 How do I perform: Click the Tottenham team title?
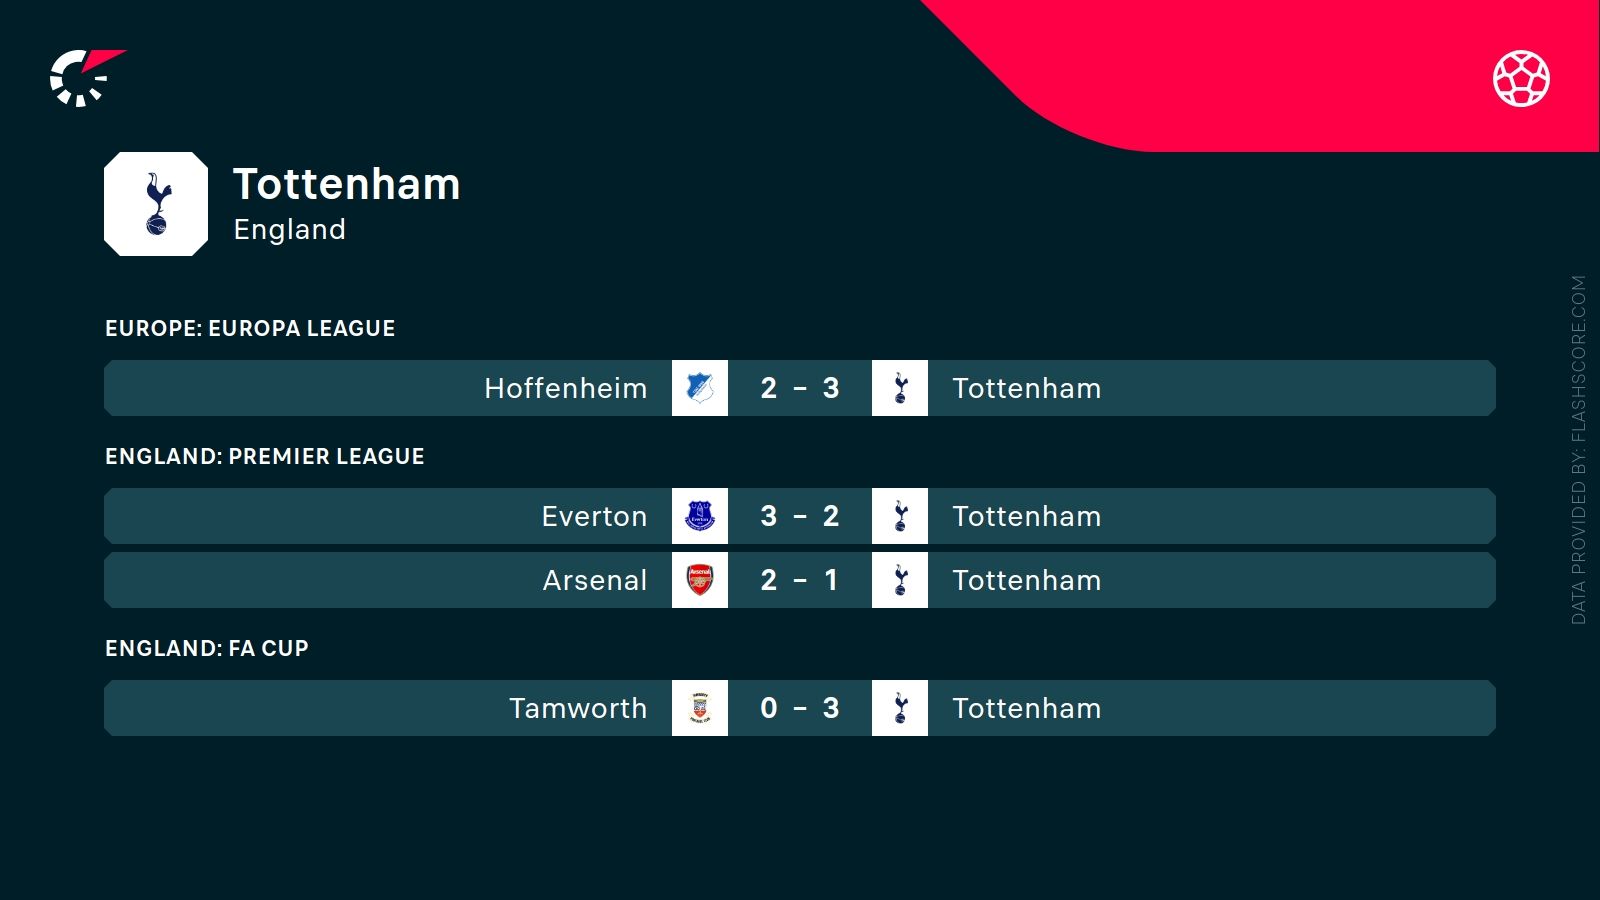tap(347, 184)
